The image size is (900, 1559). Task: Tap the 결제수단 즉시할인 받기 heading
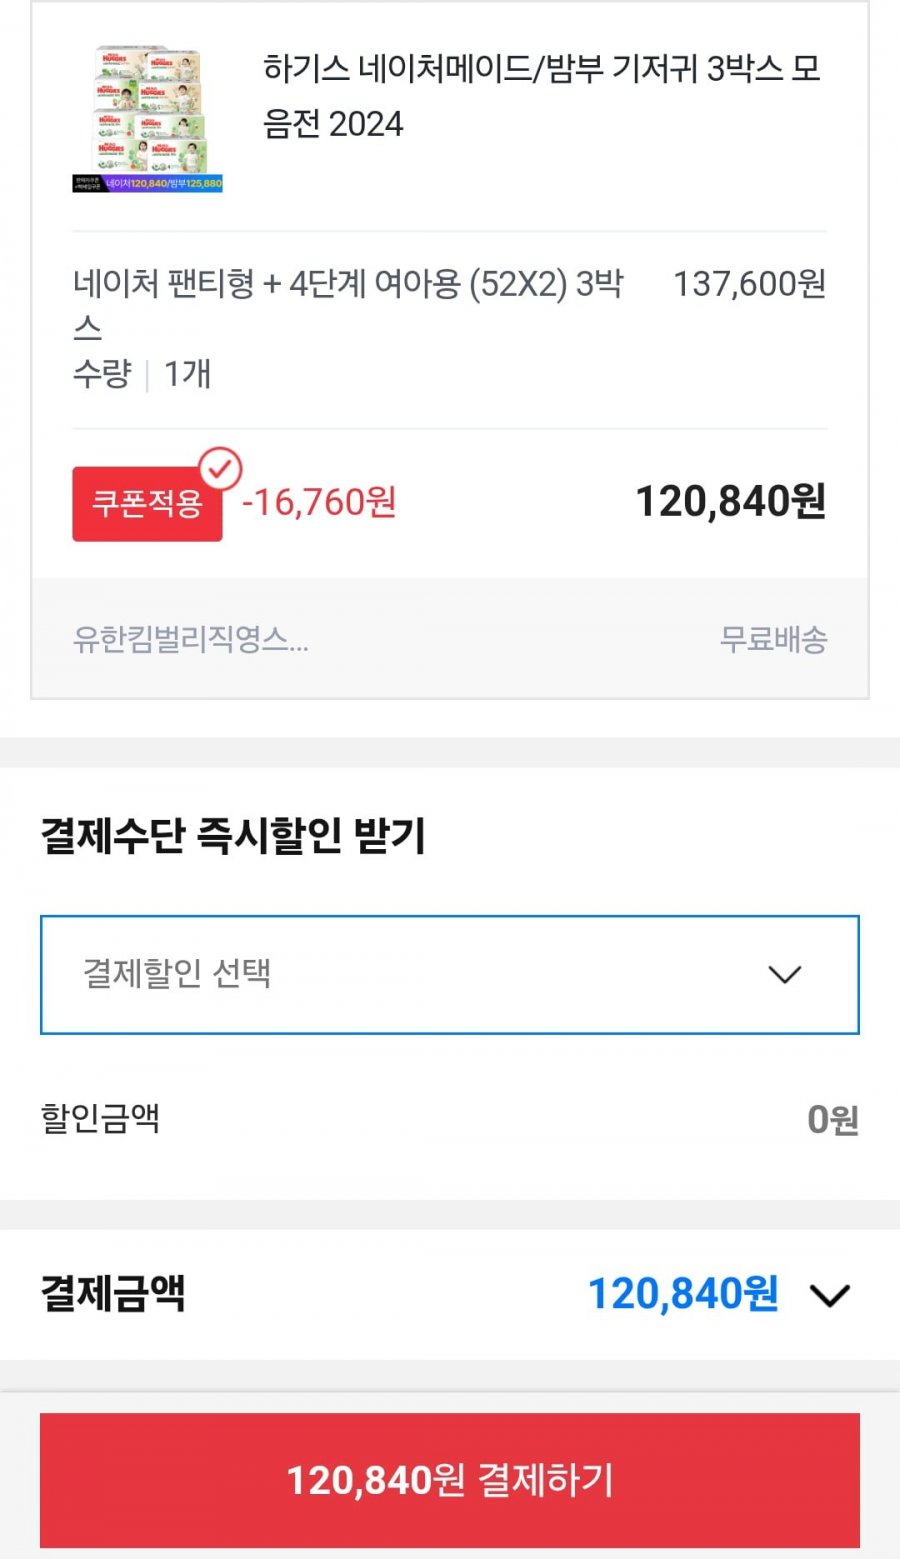click(233, 836)
